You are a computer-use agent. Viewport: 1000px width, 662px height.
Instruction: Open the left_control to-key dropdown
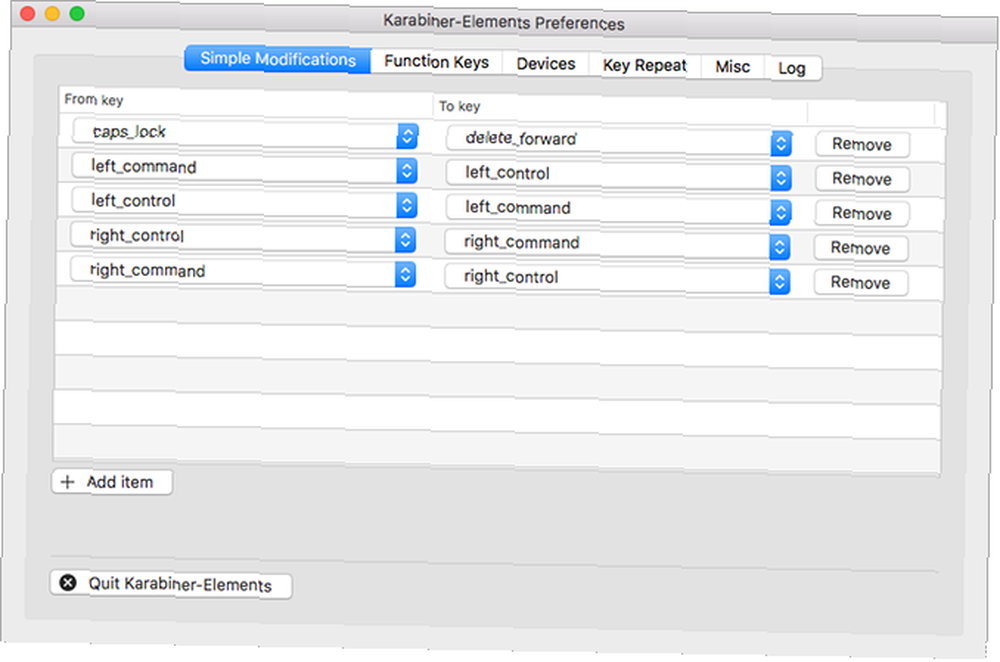click(619, 175)
